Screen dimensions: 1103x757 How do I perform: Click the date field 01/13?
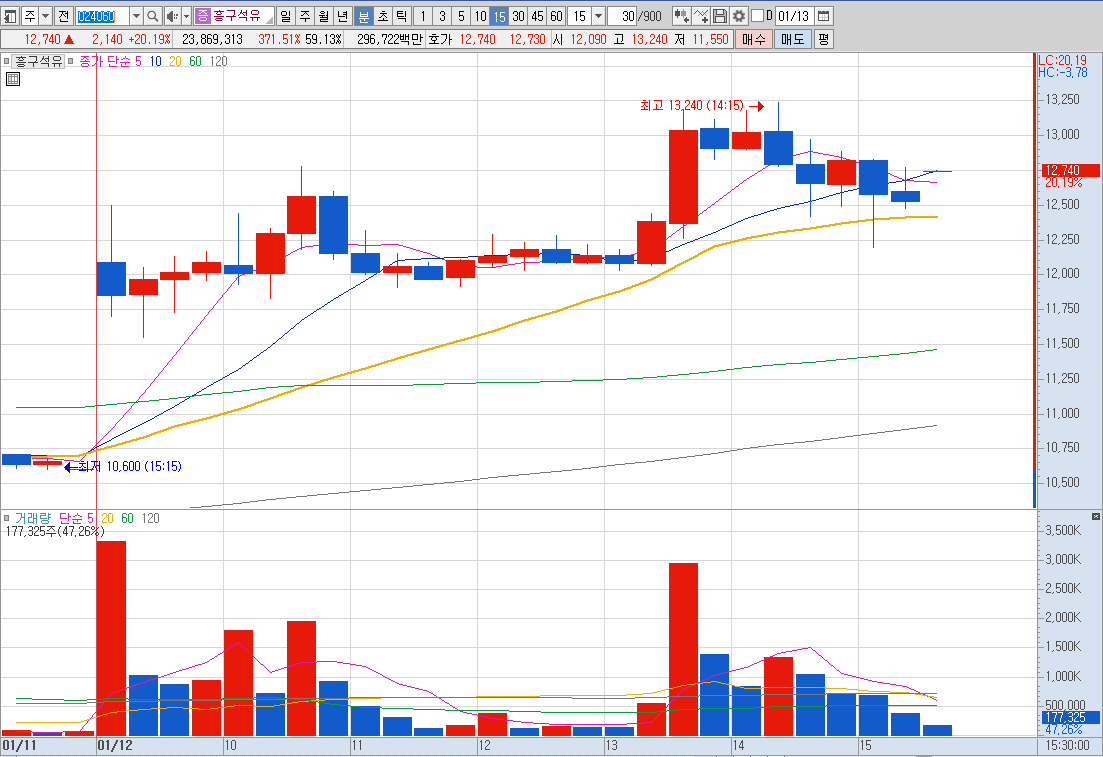point(793,15)
